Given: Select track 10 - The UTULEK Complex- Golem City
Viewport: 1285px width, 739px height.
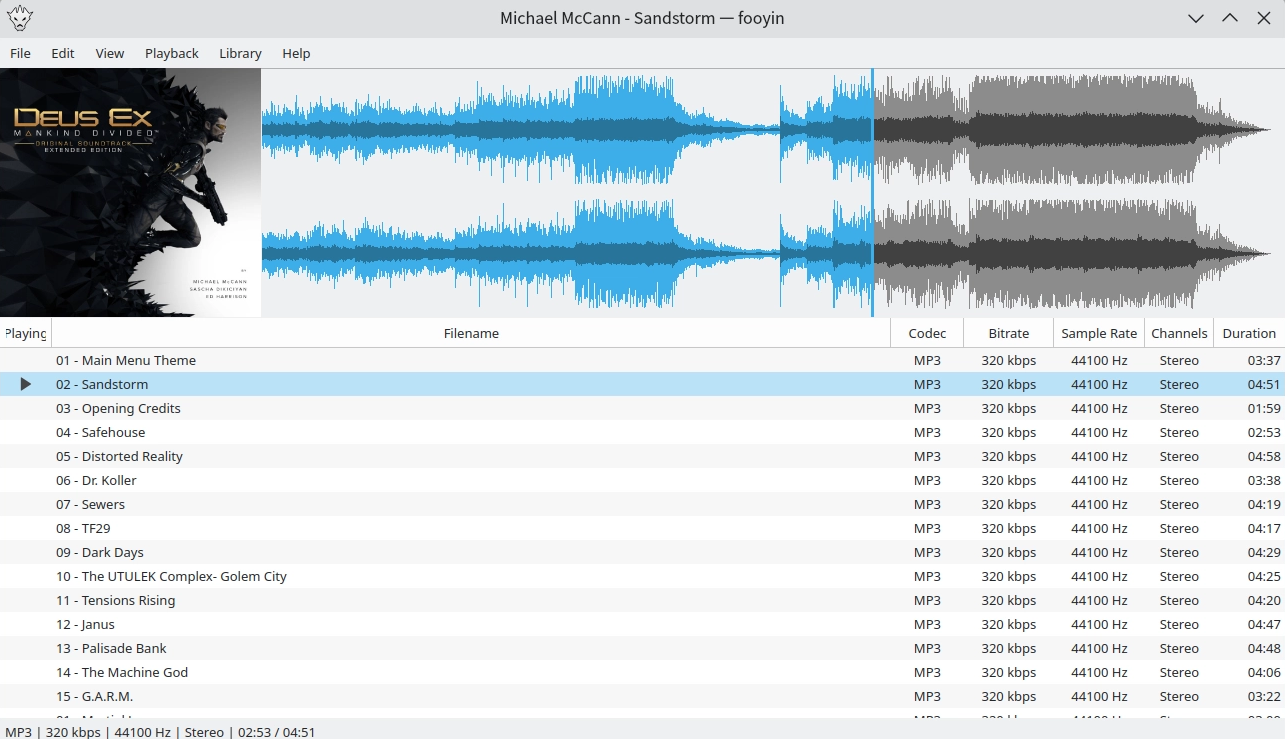Looking at the screenshot, I should [x=171, y=576].
